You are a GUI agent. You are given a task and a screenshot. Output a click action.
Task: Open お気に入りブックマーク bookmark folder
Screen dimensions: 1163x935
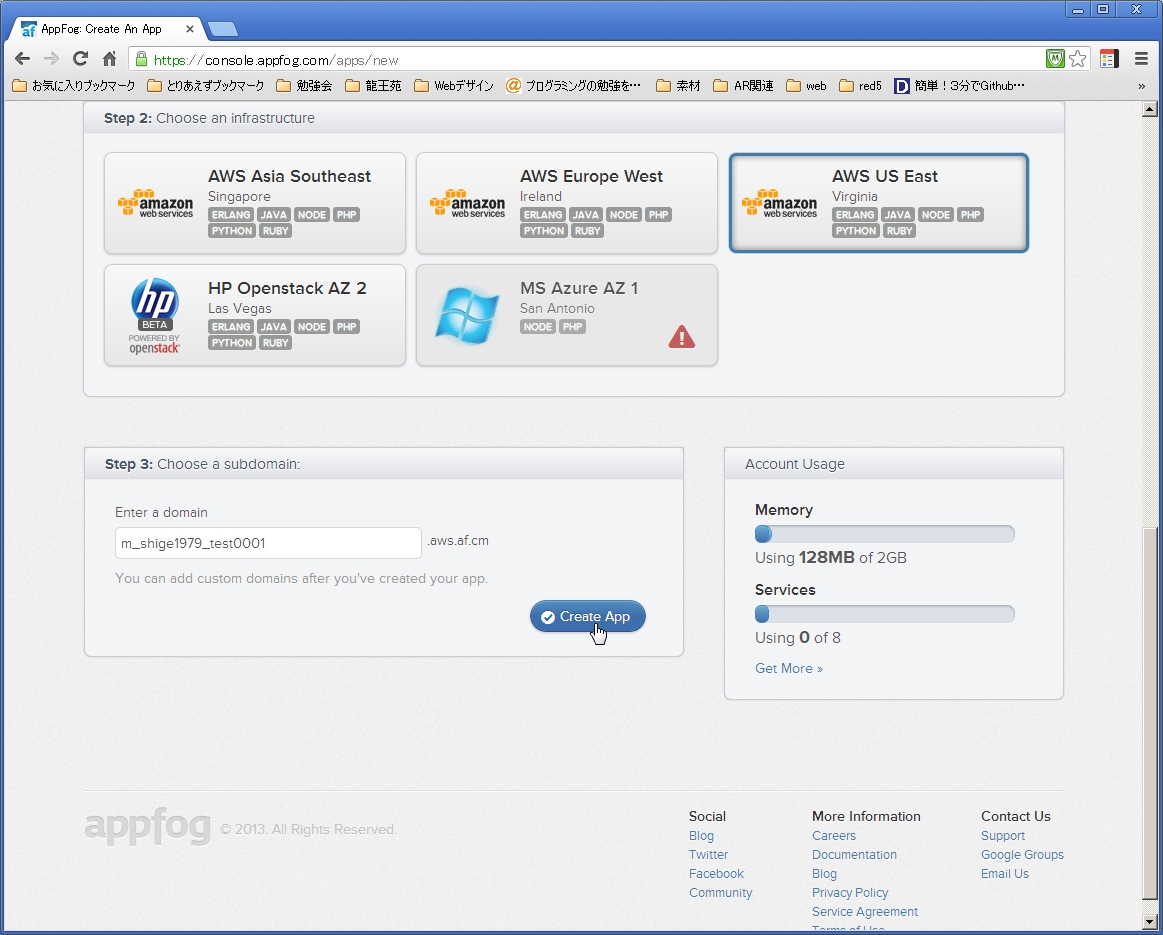[74, 86]
